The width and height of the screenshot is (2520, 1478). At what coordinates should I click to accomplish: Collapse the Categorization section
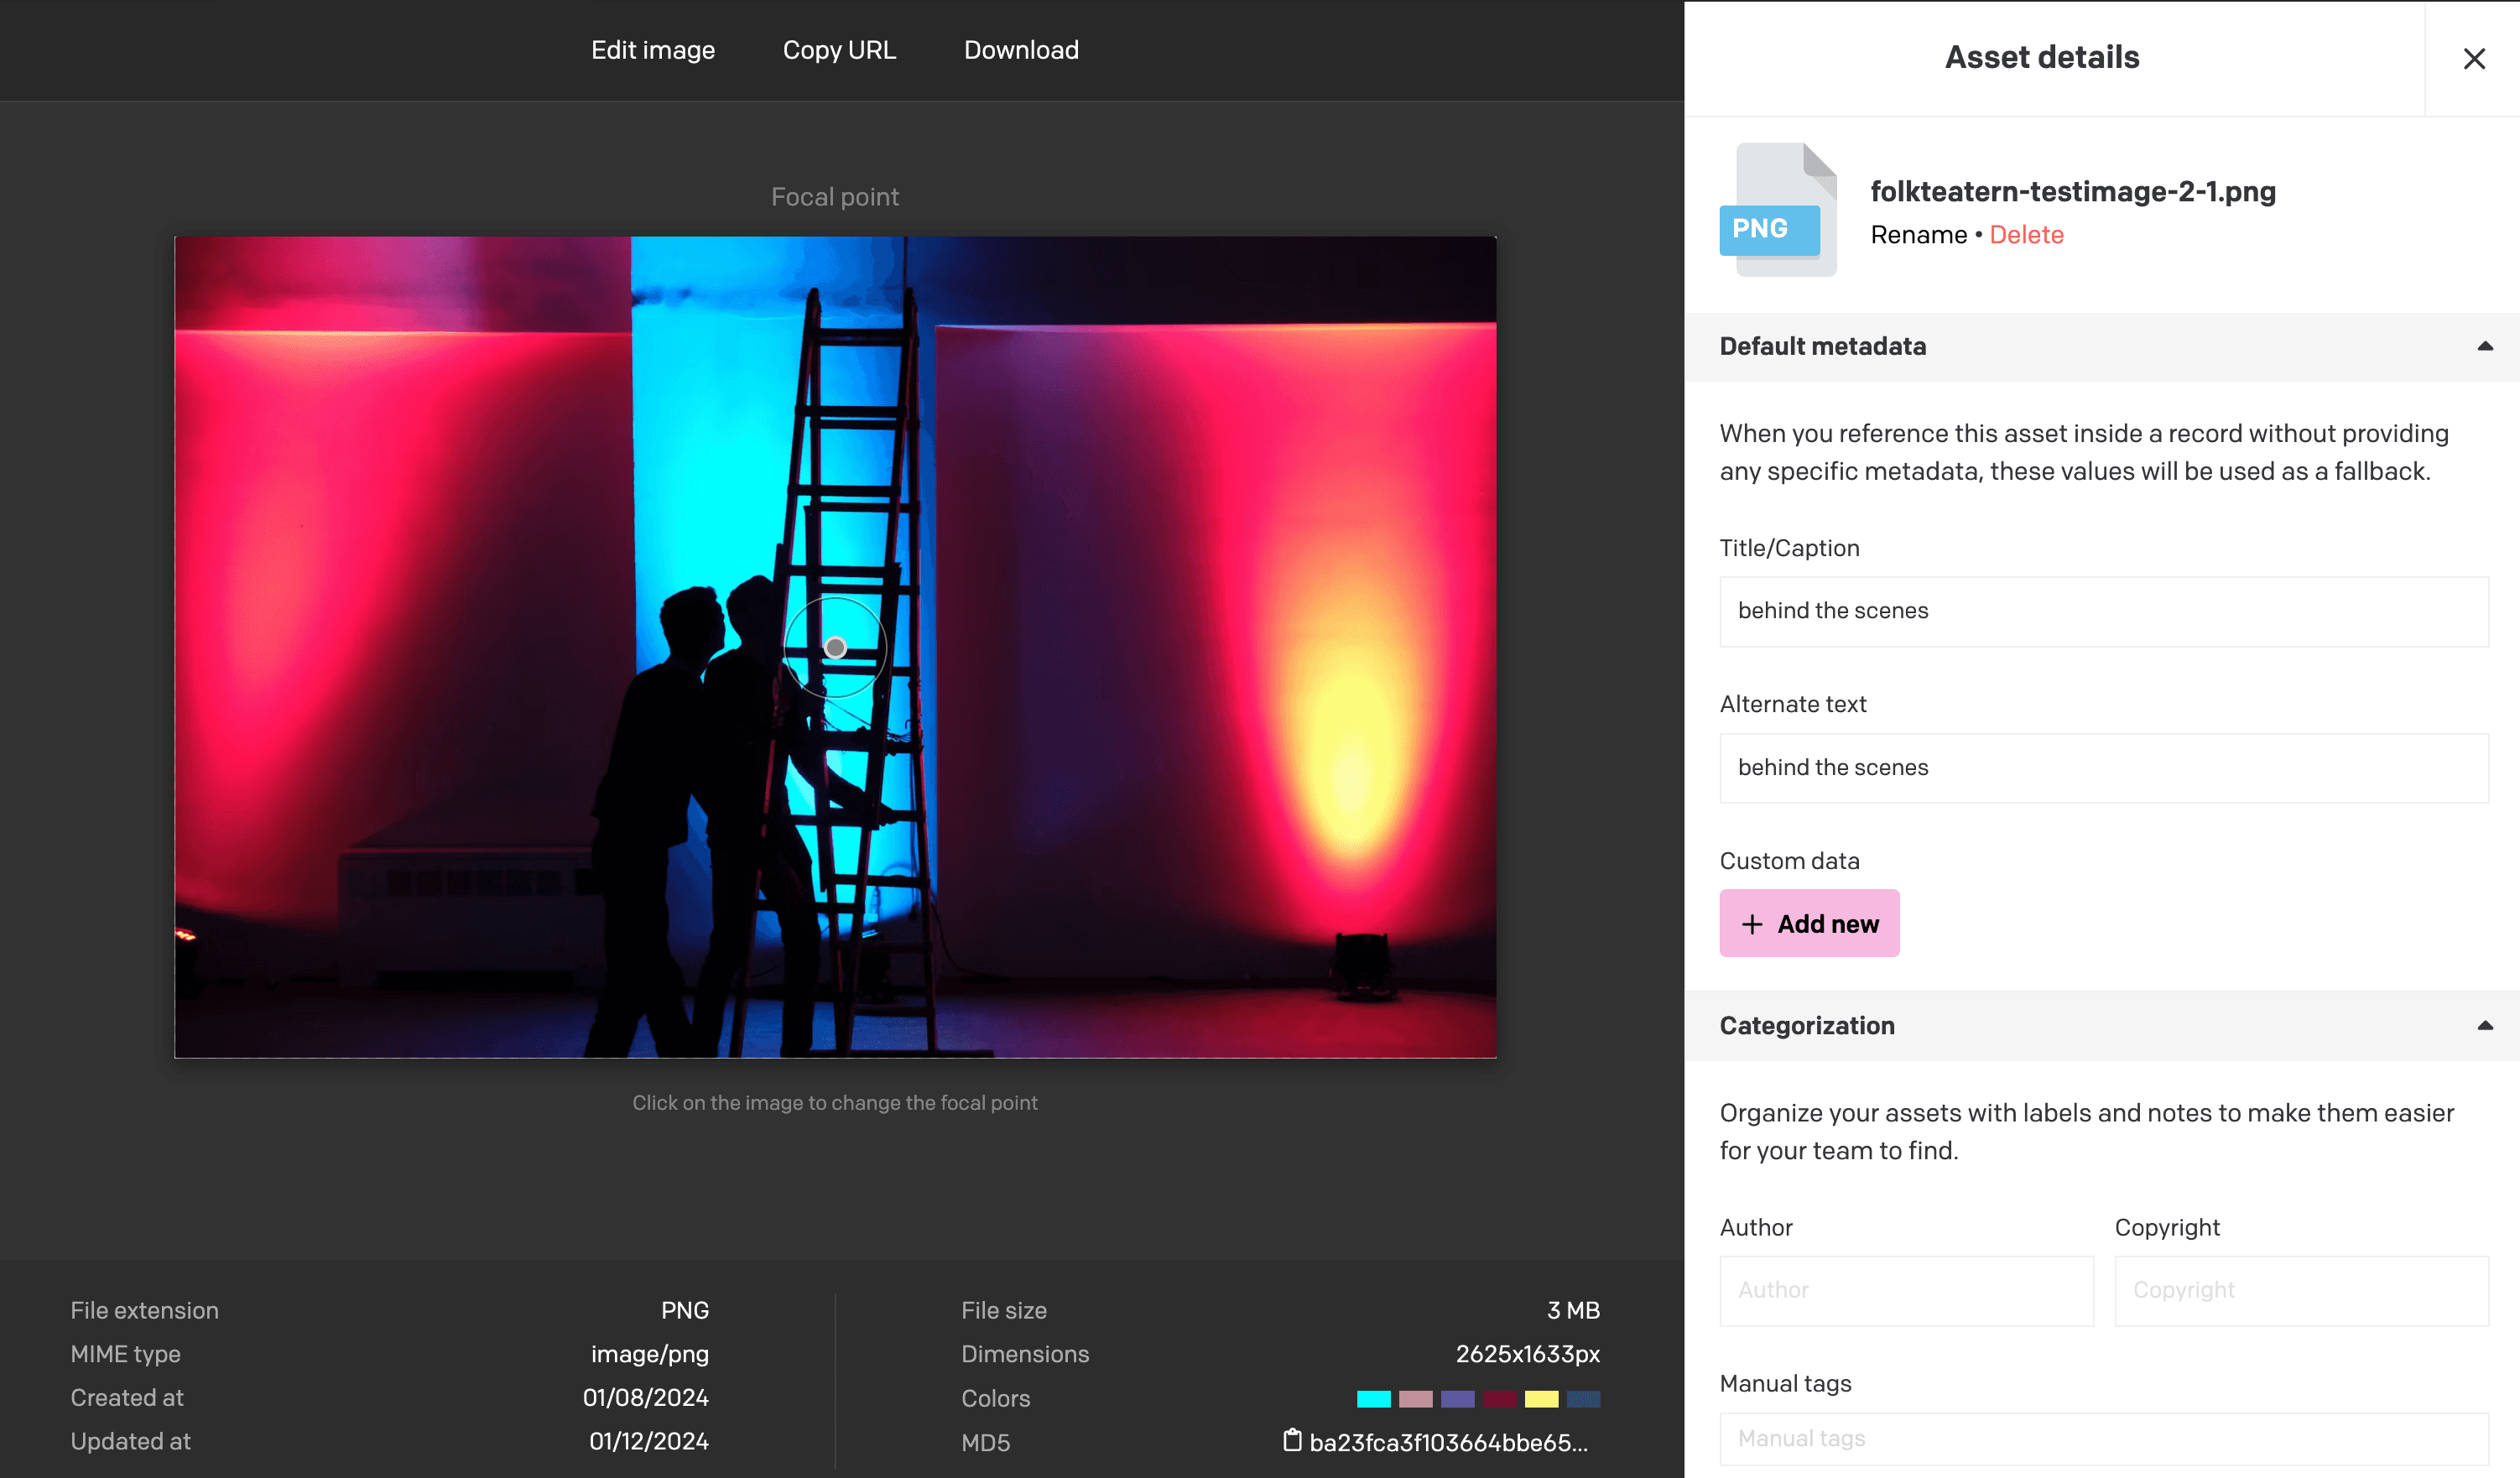coord(2484,1025)
